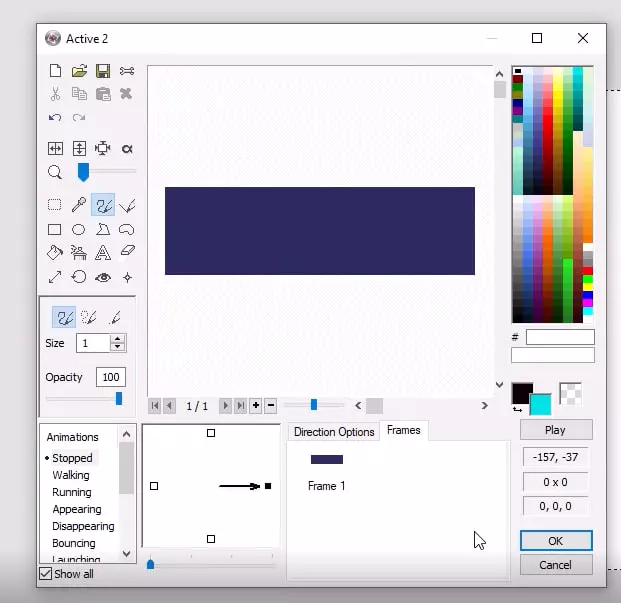Open the Import image folder icon
Image resolution: width=621 pixels, height=603 pixels.
(79, 71)
